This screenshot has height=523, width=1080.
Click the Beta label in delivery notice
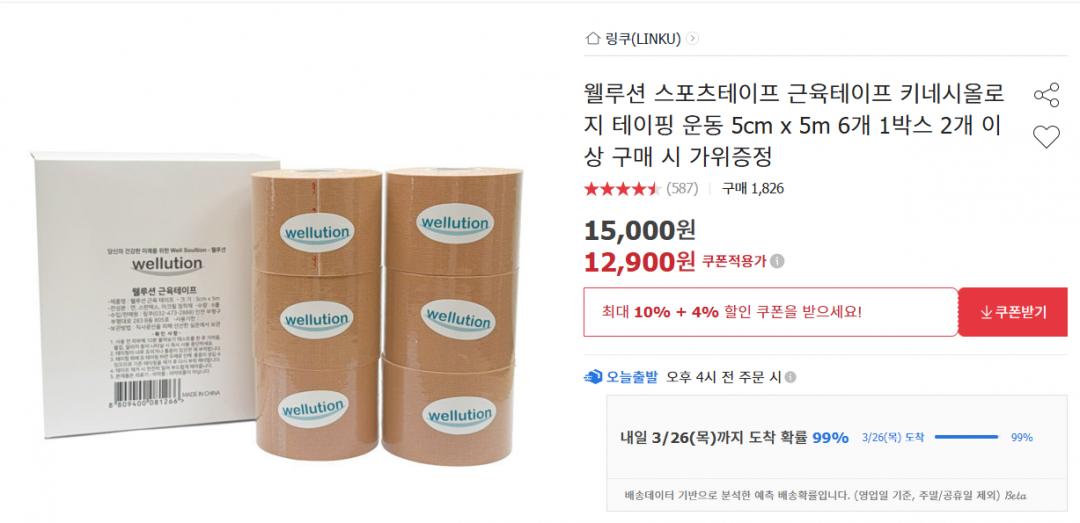point(1015,495)
